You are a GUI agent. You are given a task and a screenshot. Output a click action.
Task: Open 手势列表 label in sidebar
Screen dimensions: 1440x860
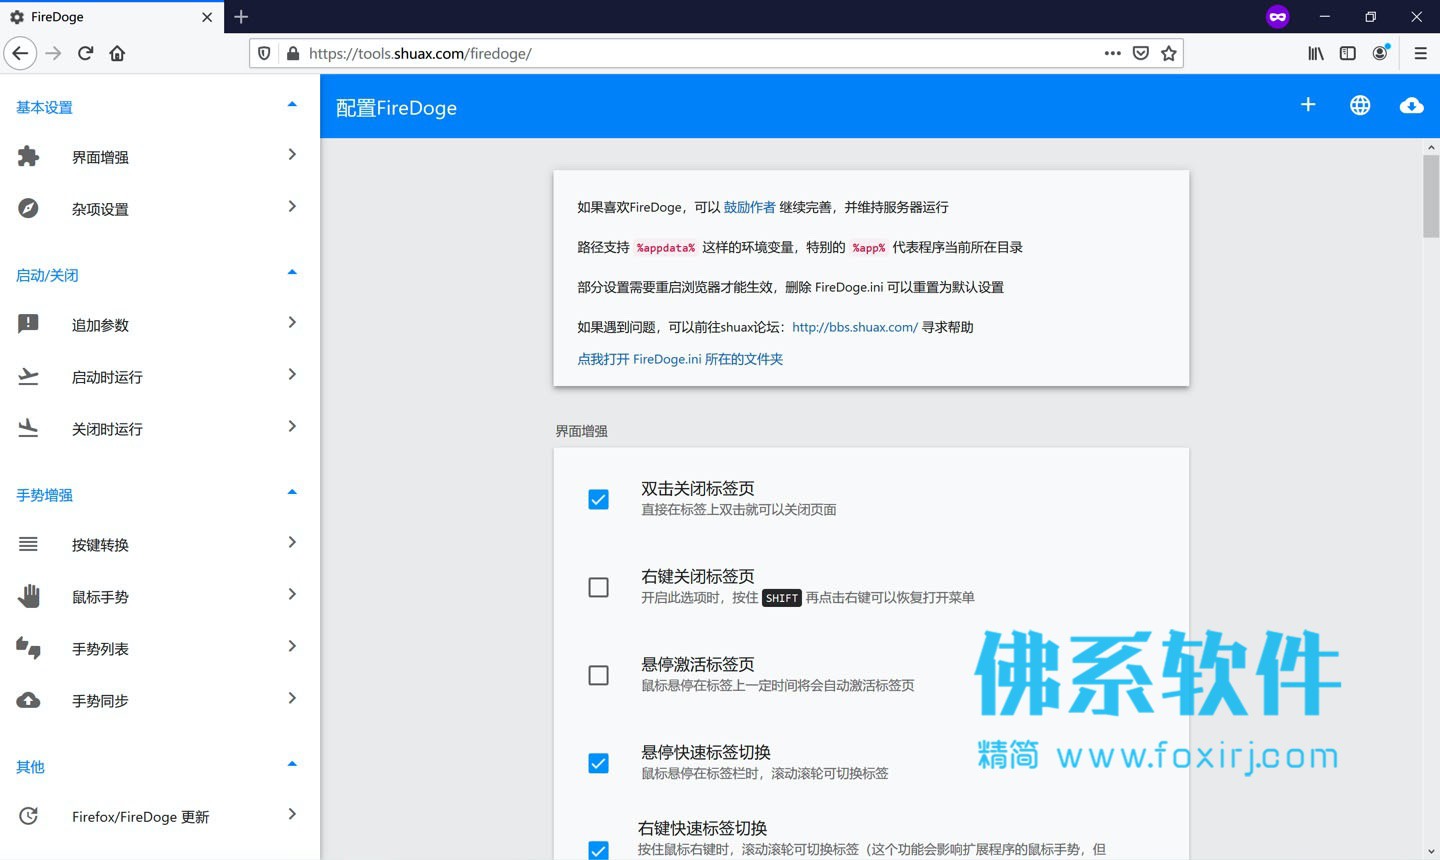point(100,649)
